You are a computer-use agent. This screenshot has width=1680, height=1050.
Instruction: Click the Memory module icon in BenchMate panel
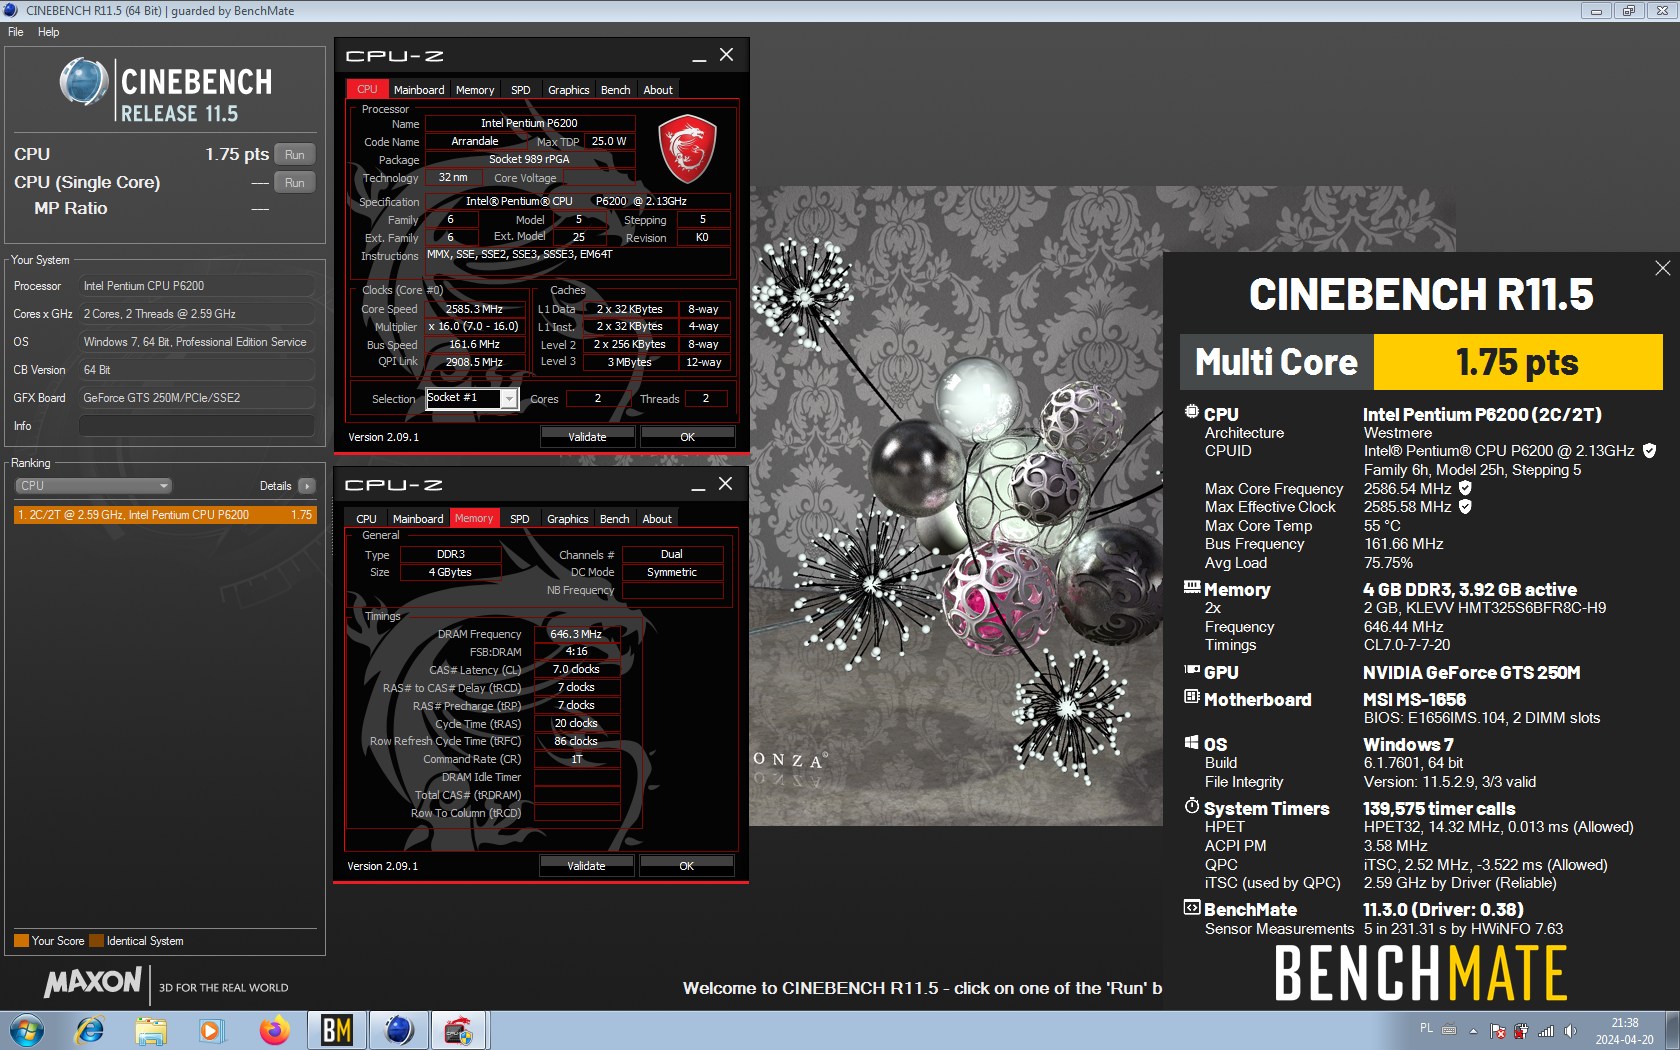tap(1192, 587)
